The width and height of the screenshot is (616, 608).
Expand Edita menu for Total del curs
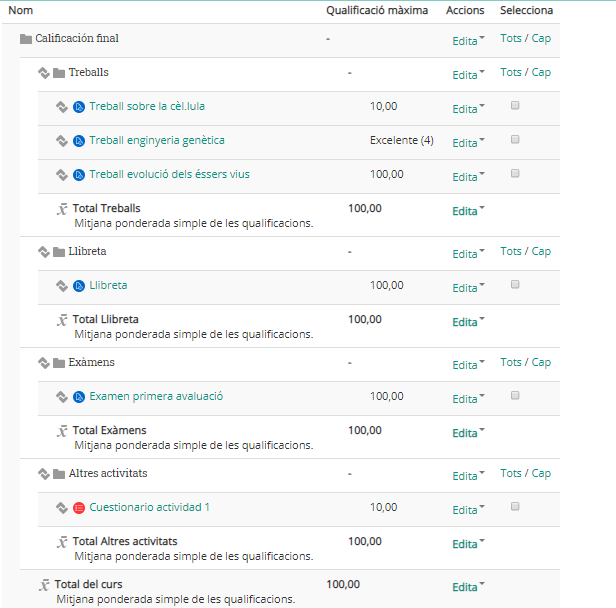tap(468, 587)
